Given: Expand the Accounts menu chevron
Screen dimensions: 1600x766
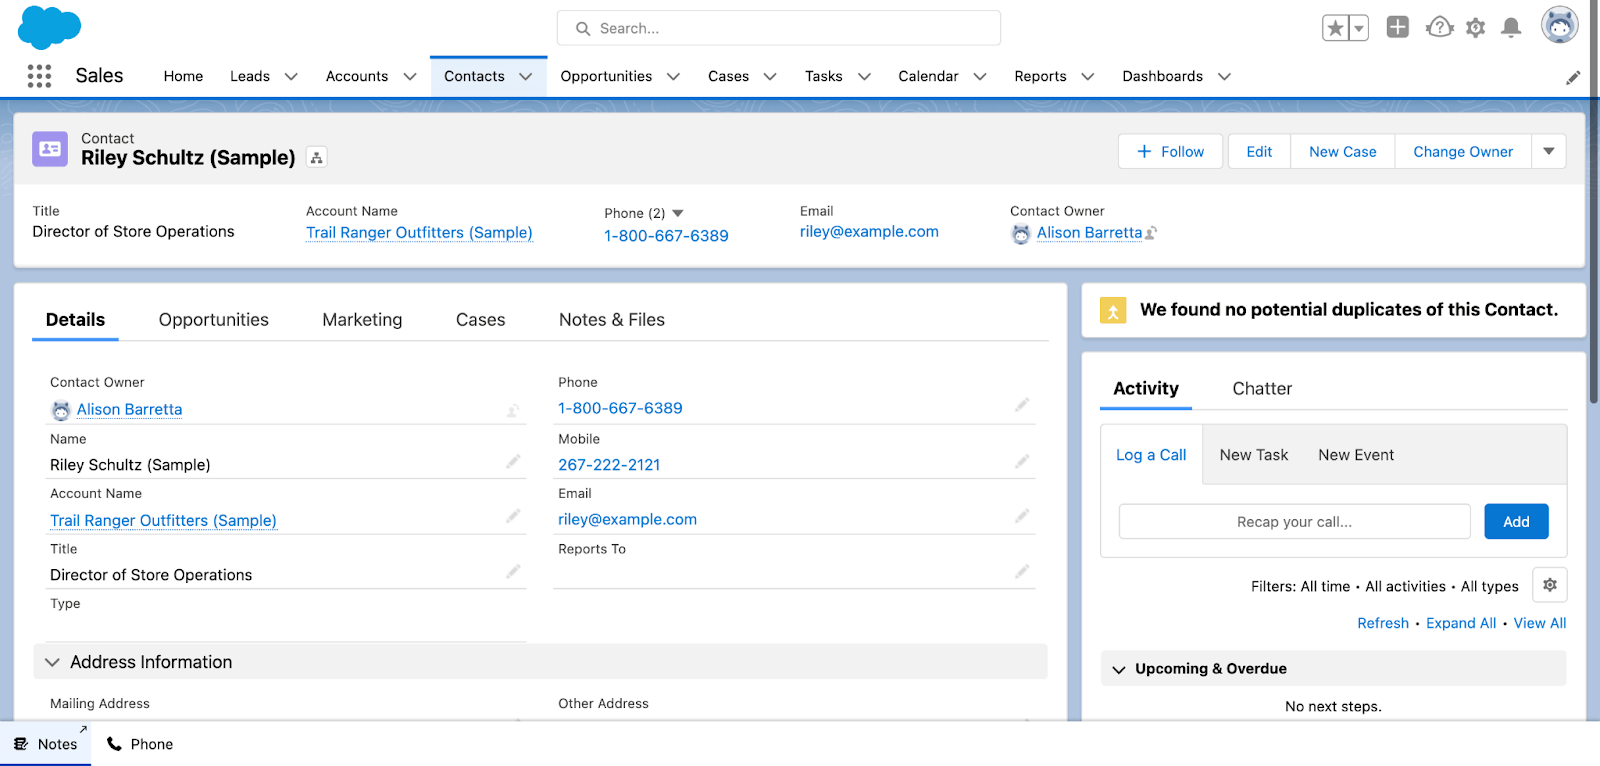Looking at the screenshot, I should tap(409, 77).
